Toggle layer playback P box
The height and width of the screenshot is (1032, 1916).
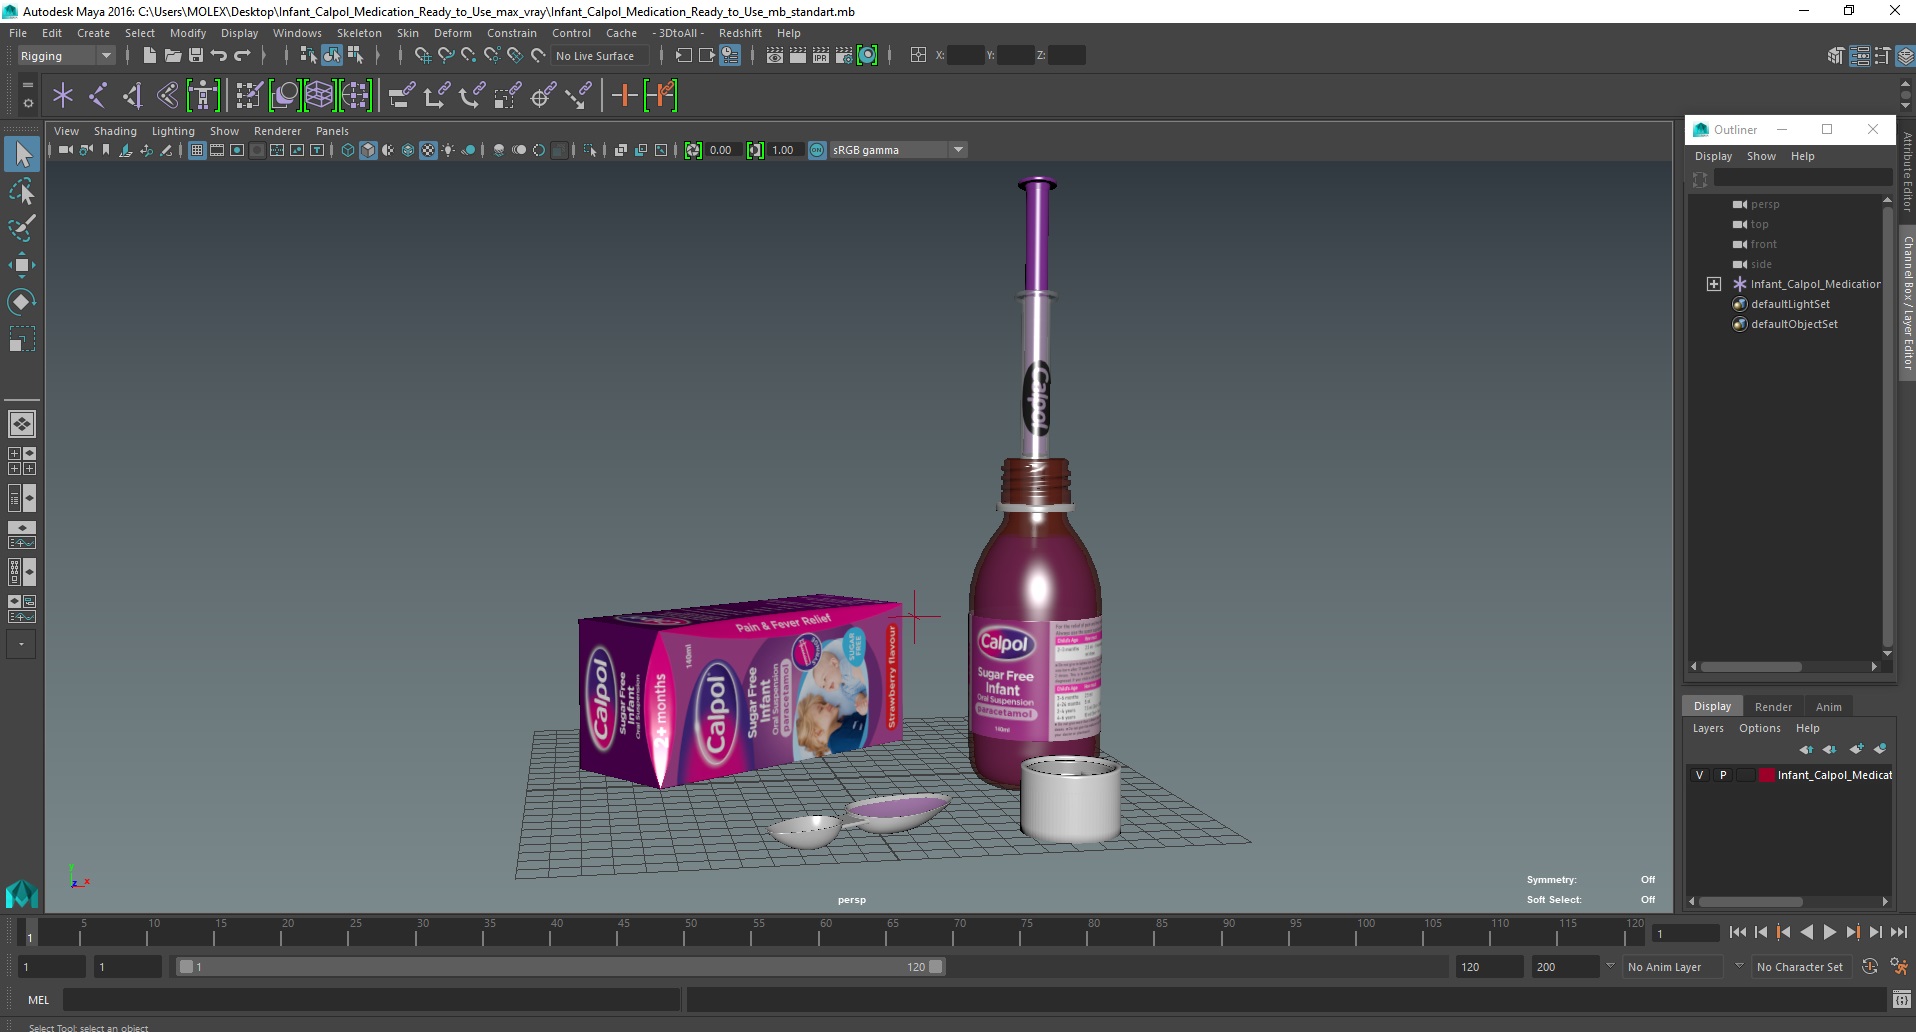pyautogui.click(x=1722, y=775)
